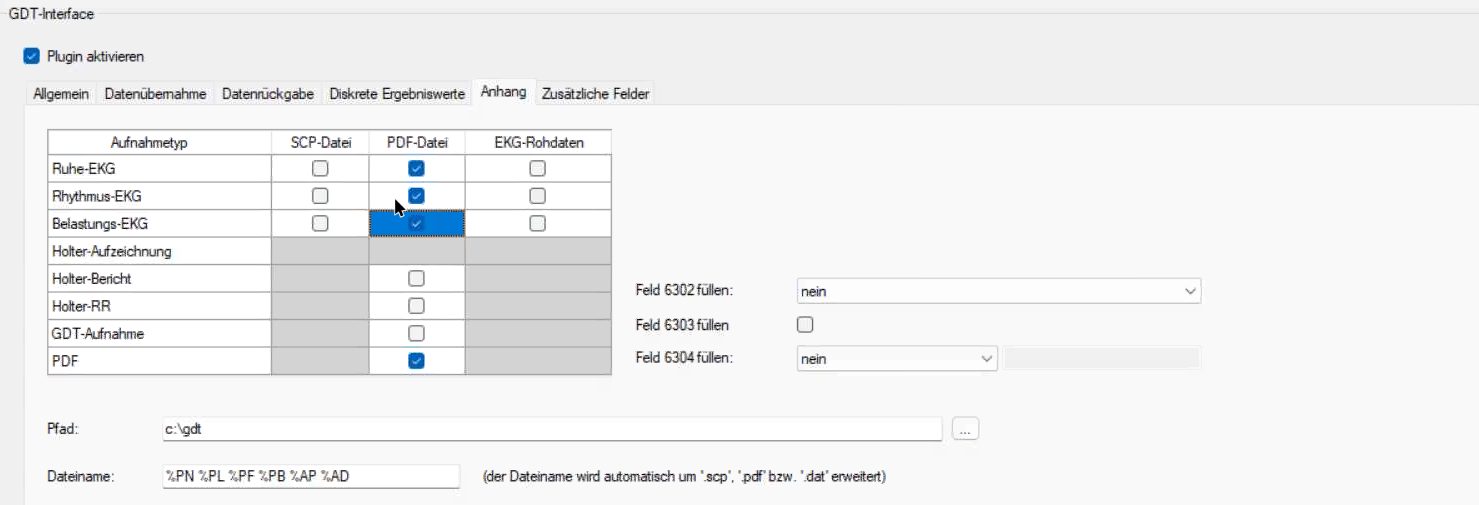Switch to the Allgemein tab

pyautogui.click(x=61, y=94)
